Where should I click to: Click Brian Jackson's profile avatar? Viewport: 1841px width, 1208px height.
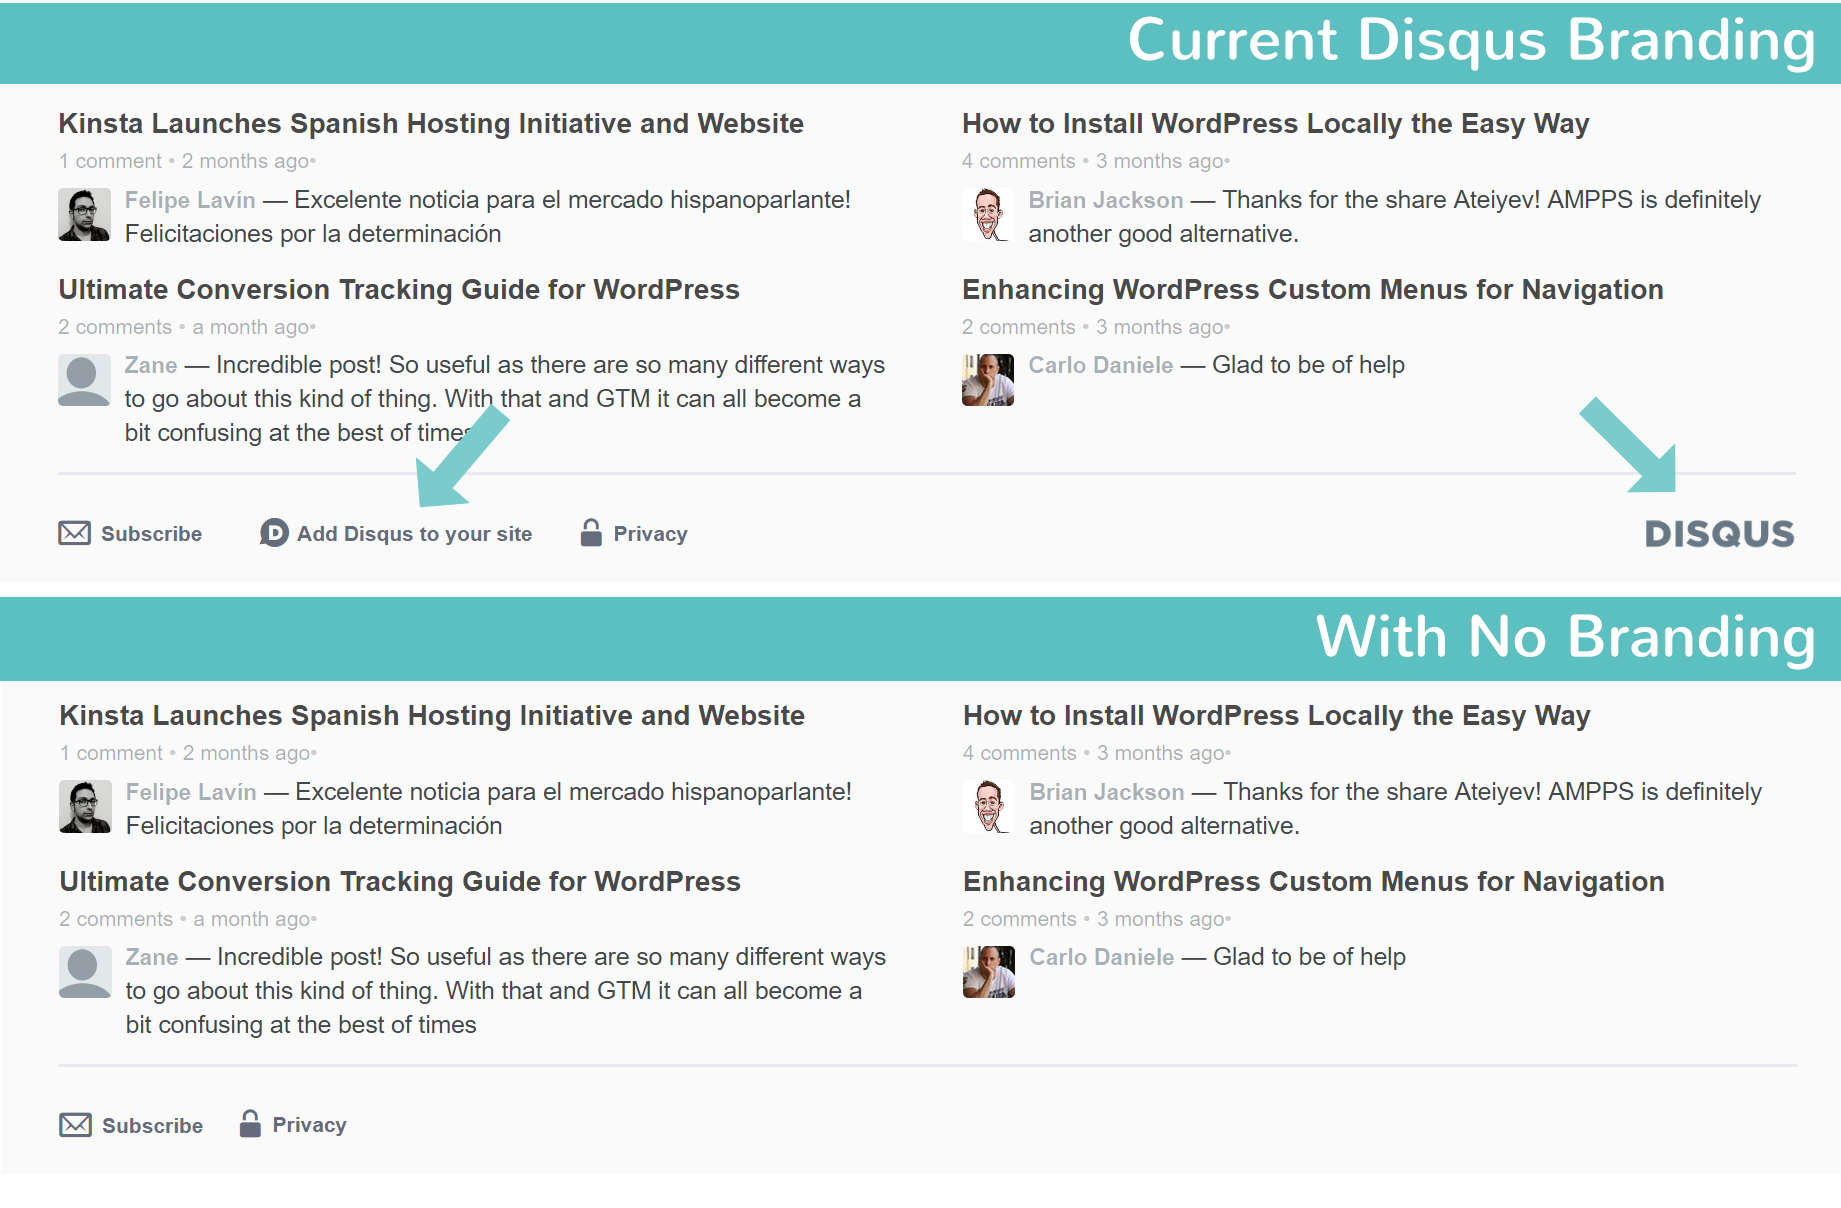point(987,214)
